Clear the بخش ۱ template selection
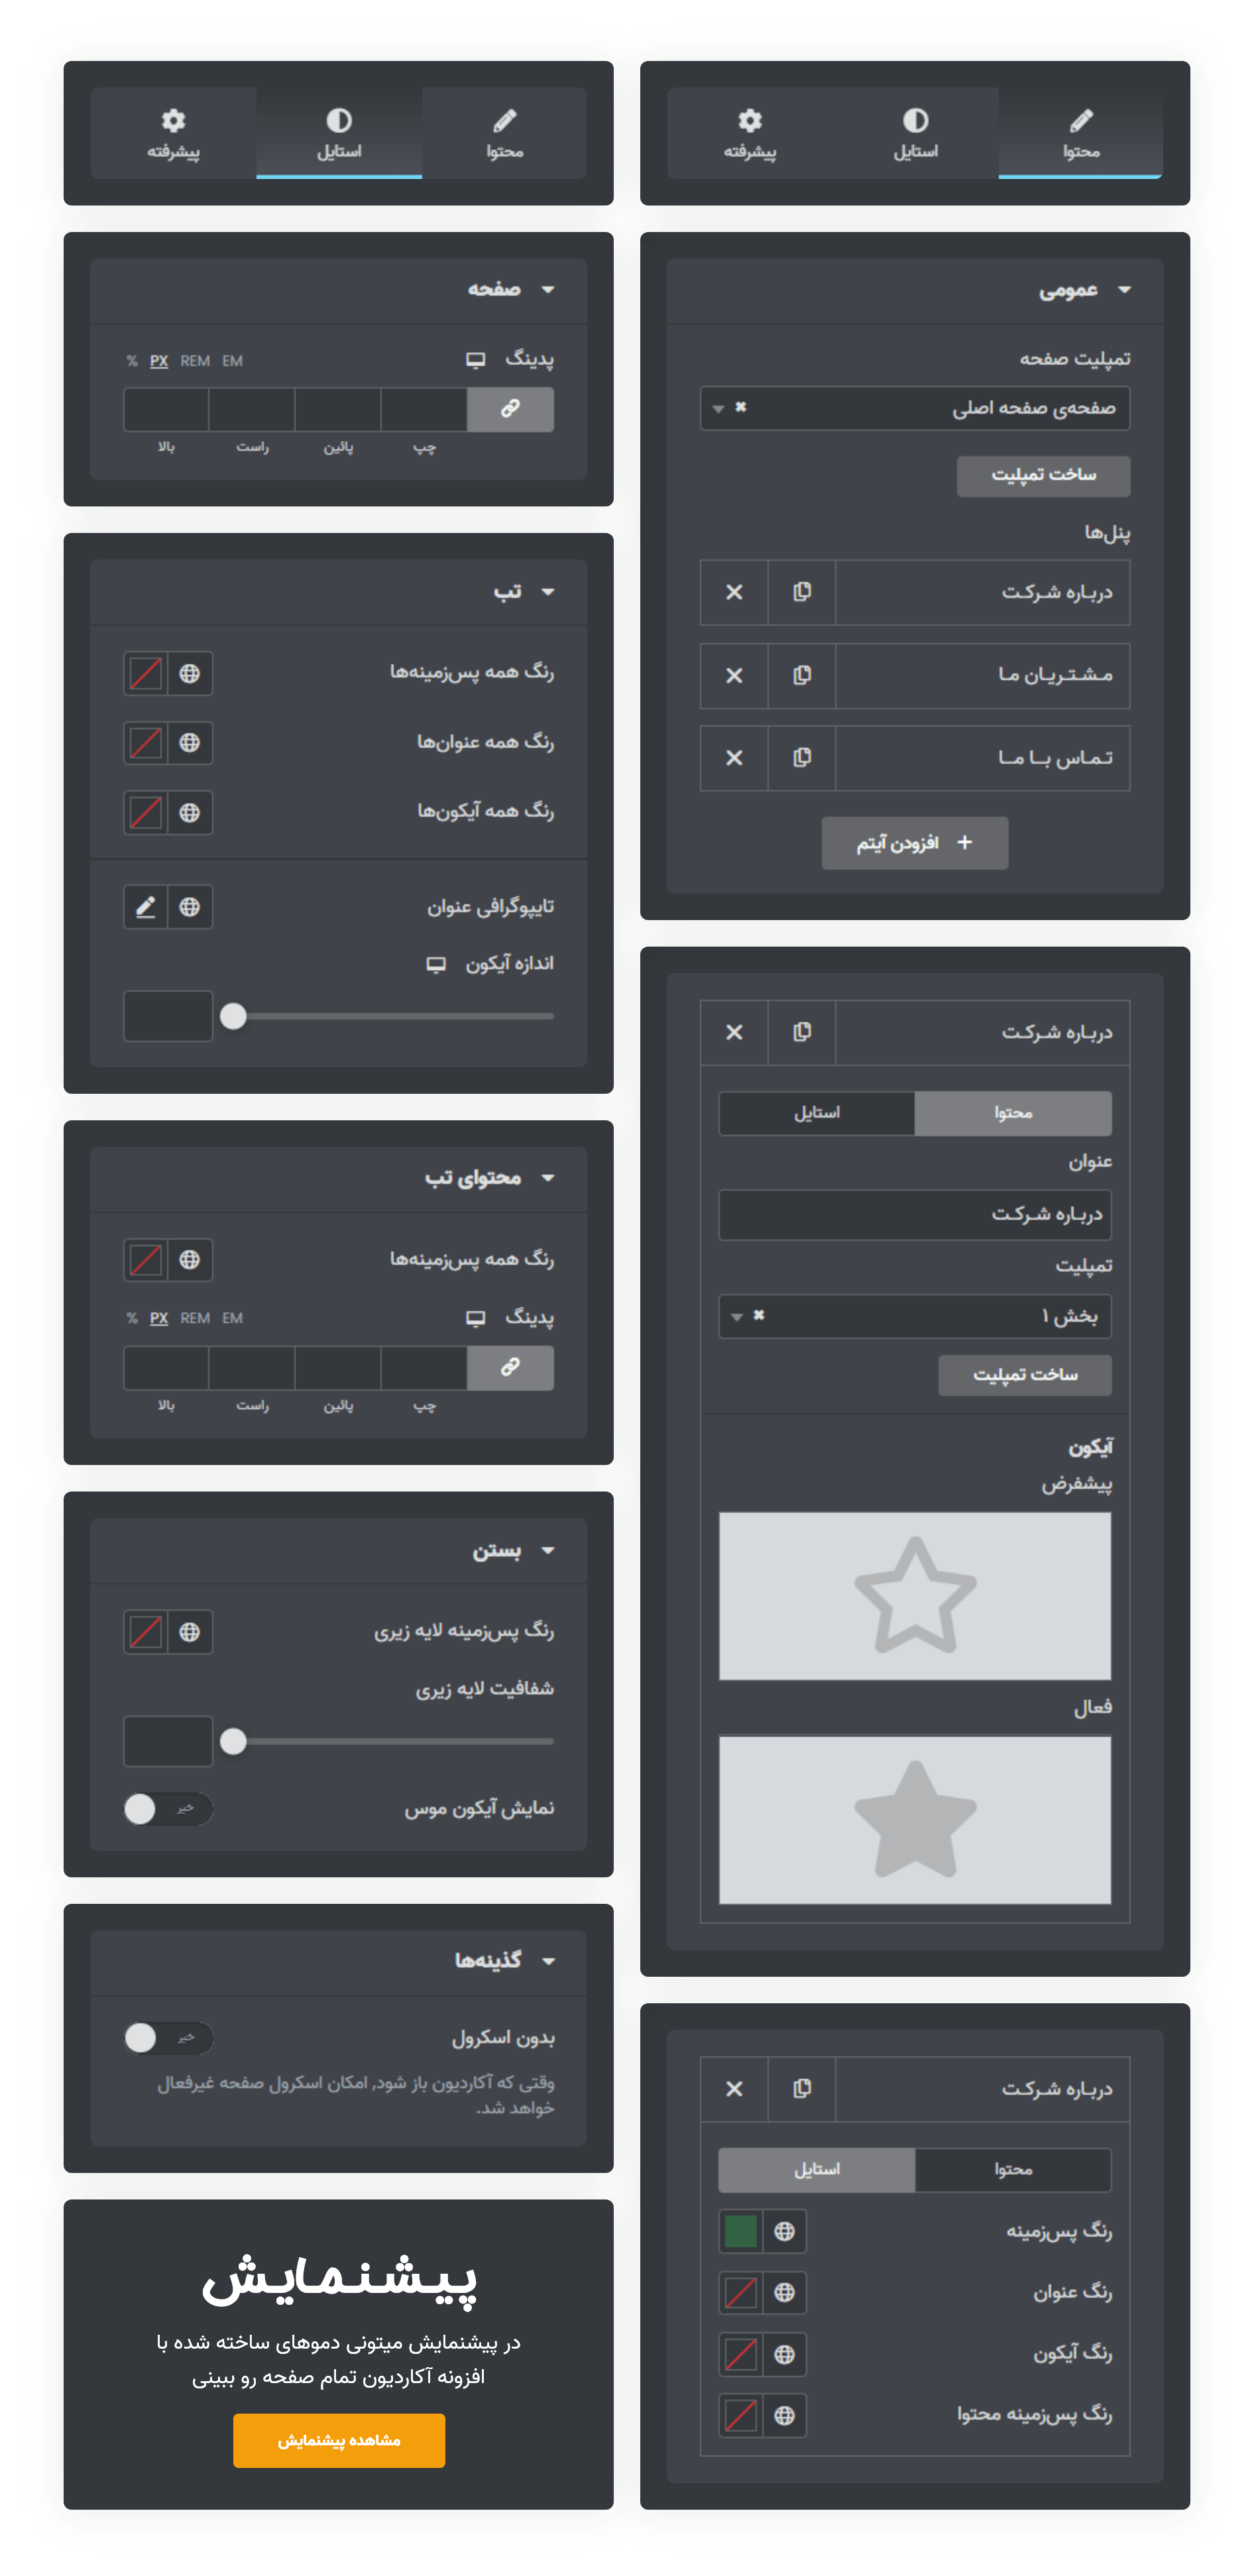This screenshot has width=1254, height=2576. [x=759, y=1315]
